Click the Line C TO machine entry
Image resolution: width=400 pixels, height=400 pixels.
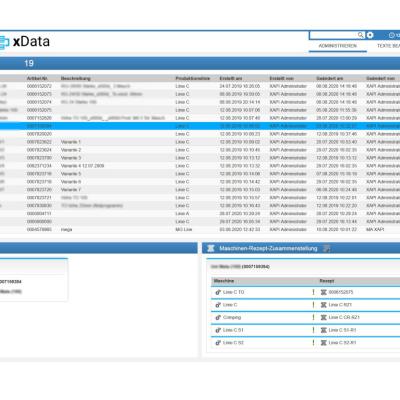234,292
